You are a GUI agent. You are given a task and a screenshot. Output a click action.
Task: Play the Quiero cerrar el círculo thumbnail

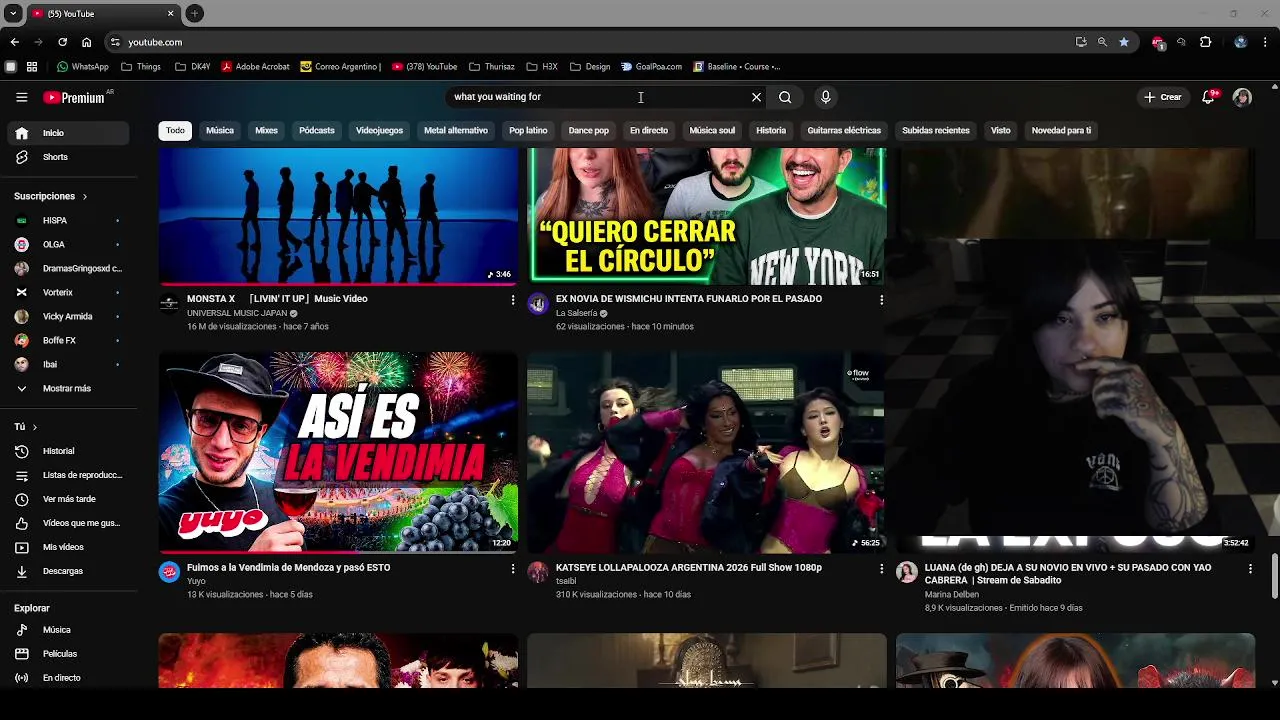click(706, 216)
